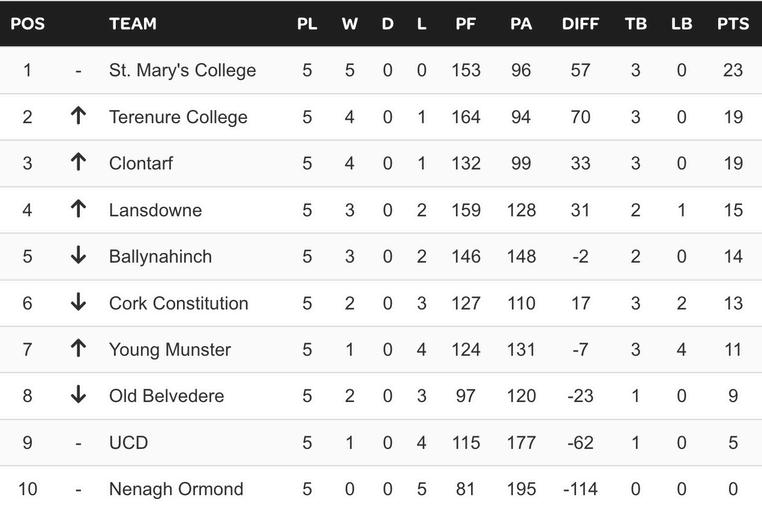Click the dash indicator beside UCD
The height and width of the screenshot is (512, 762).
(x=78, y=444)
